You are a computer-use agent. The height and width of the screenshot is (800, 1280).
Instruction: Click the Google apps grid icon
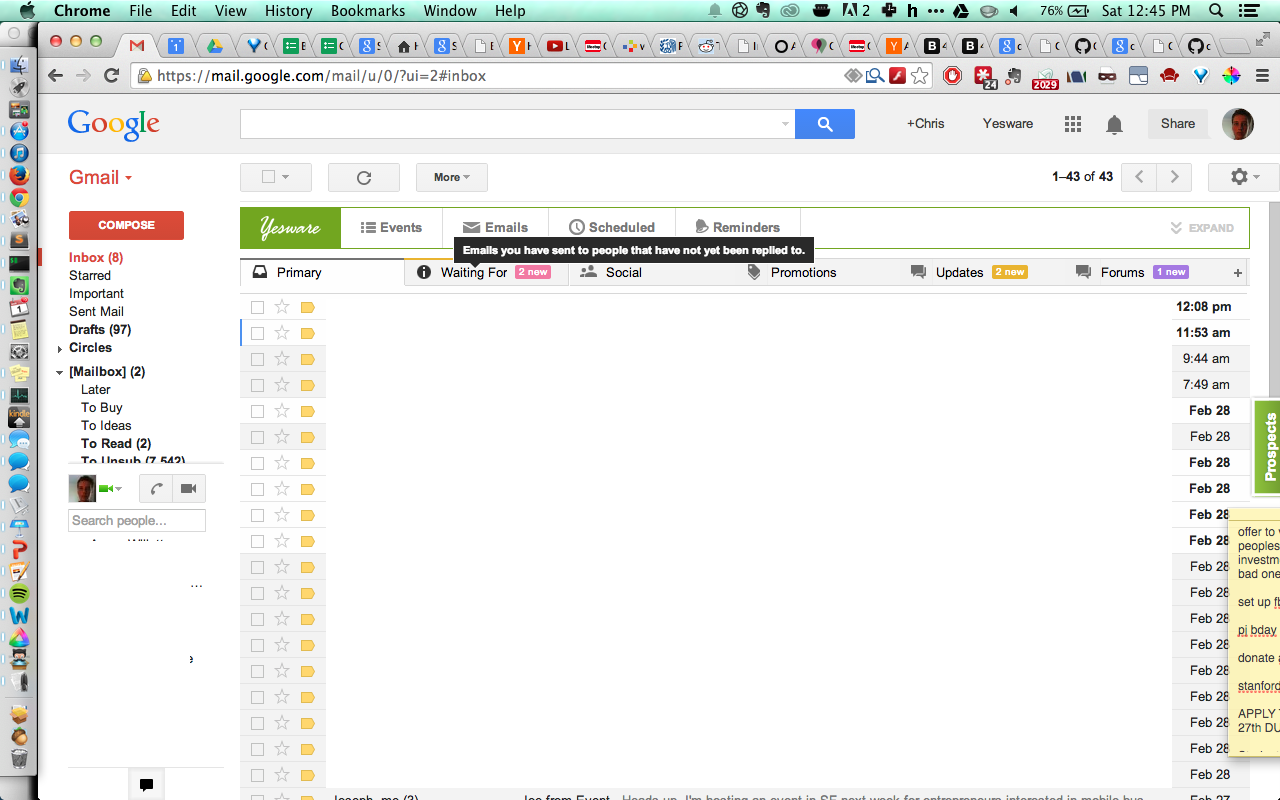tap(1073, 124)
